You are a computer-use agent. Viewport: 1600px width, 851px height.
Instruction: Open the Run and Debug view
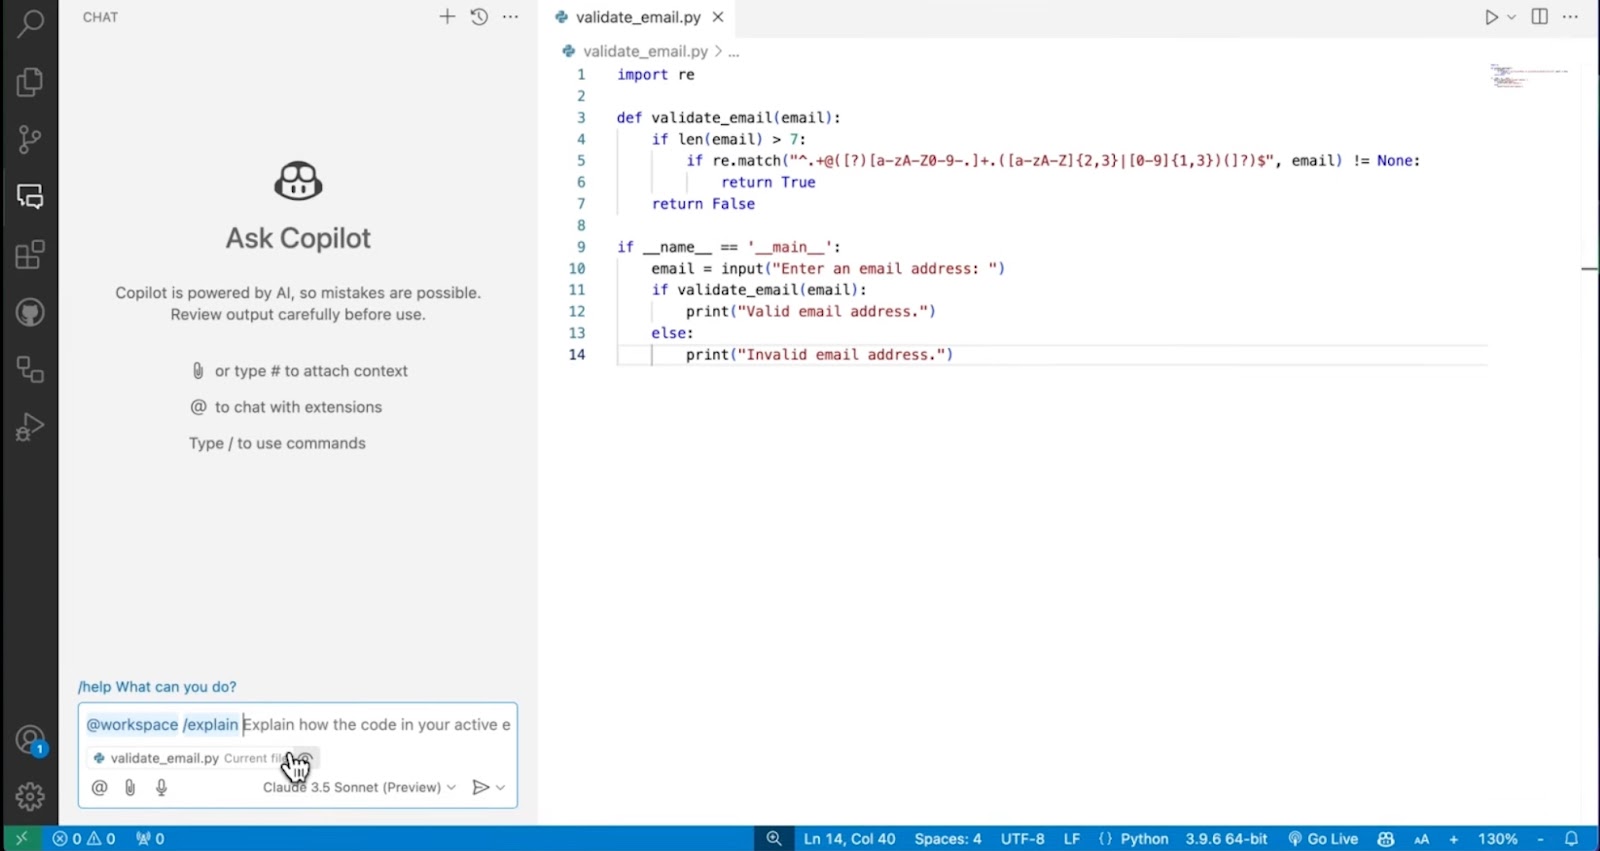pyautogui.click(x=30, y=427)
